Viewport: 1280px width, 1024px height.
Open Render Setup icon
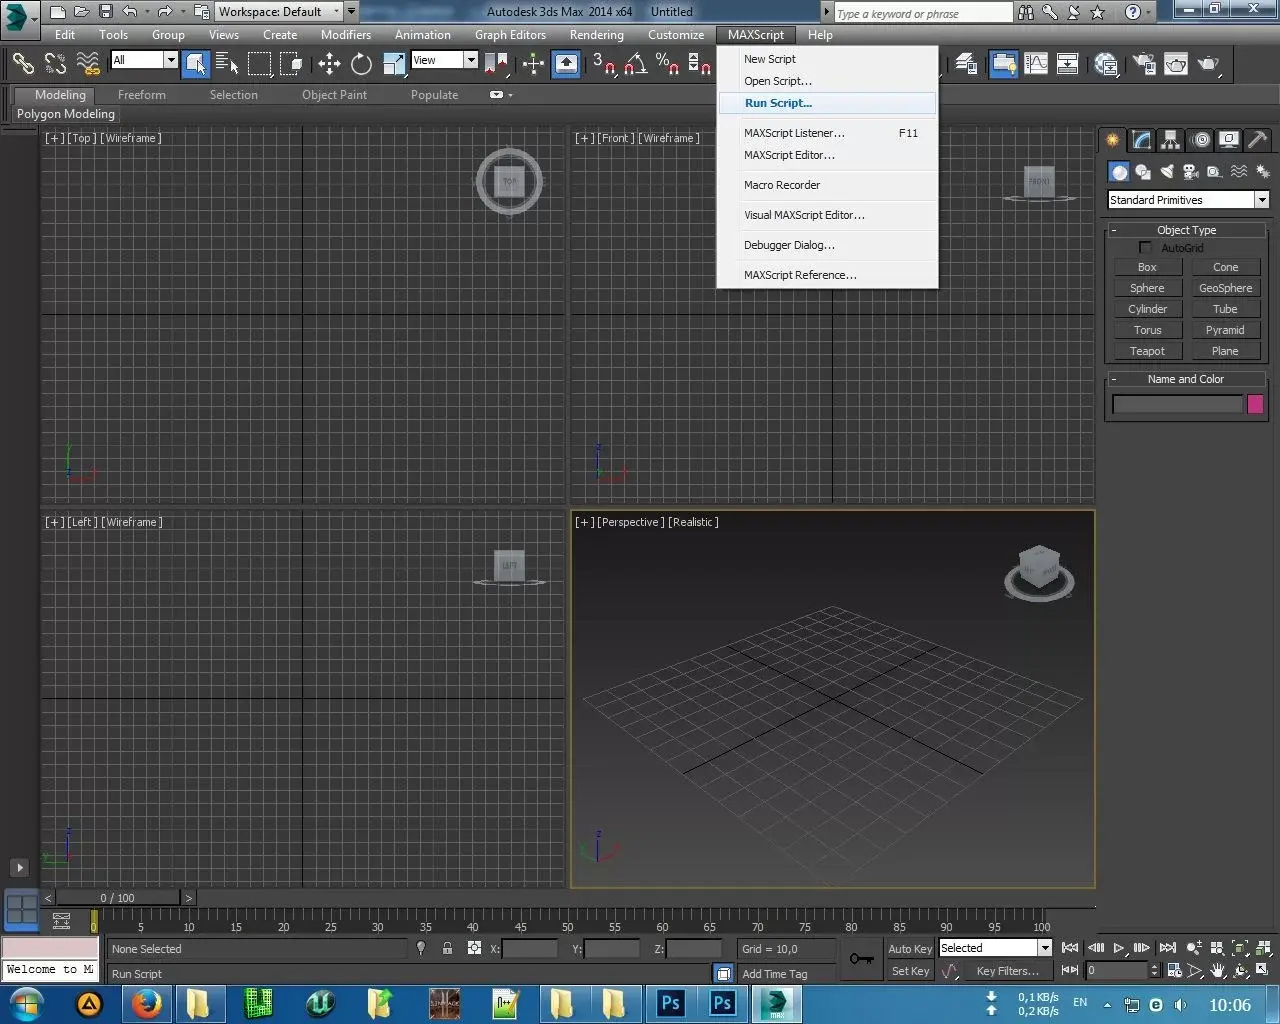pos(1143,64)
